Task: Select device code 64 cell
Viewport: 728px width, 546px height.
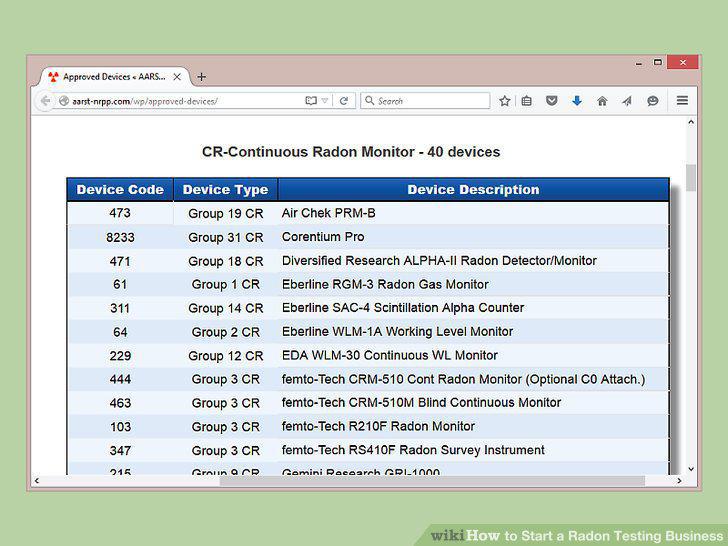Action: (x=120, y=332)
